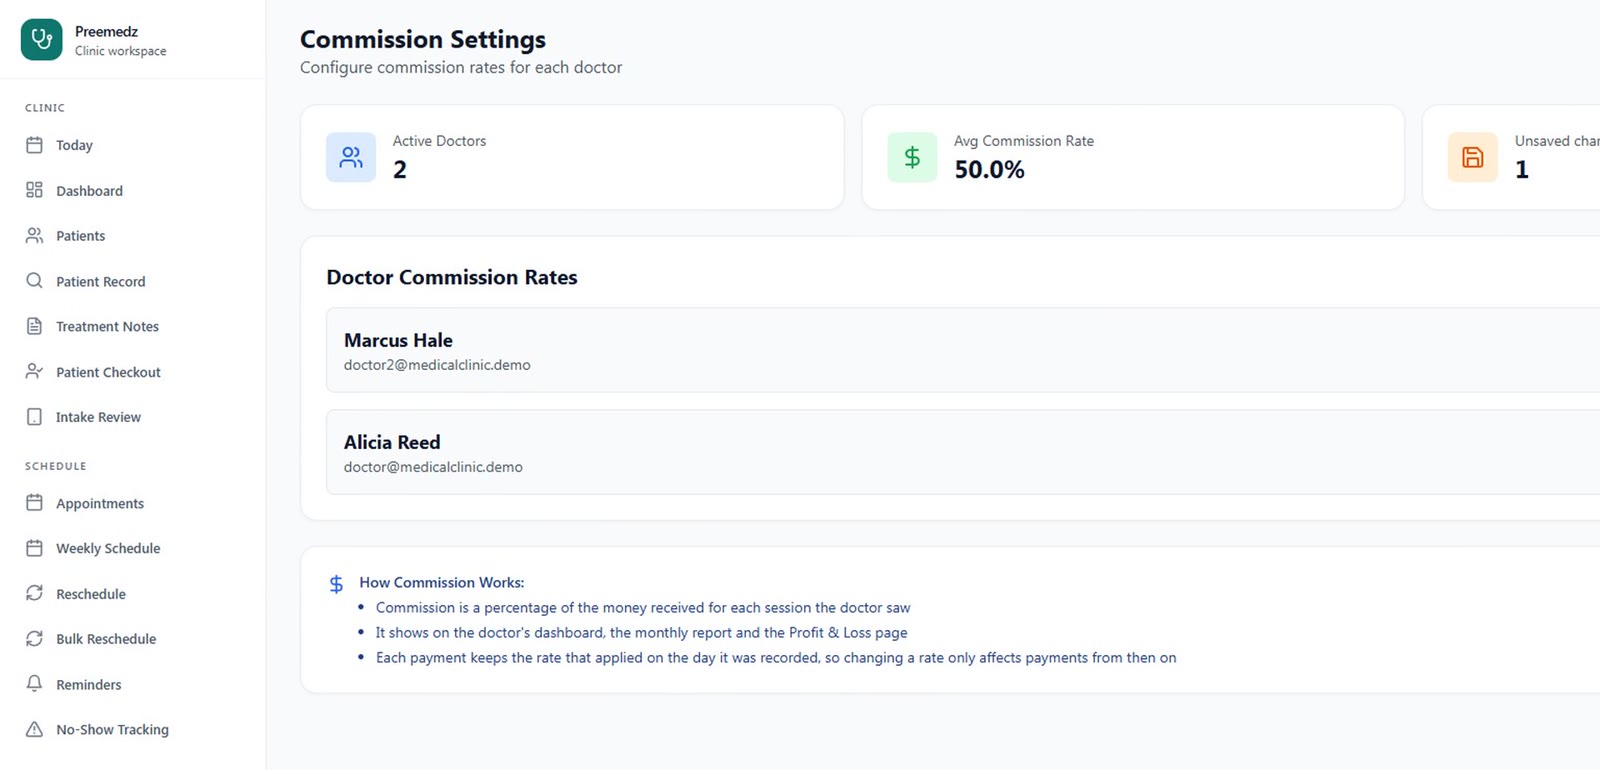The height and width of the screenshot is (770, 1600).
Task: Click the Configure commission rates subtitle
Action: tap(461, 67)
